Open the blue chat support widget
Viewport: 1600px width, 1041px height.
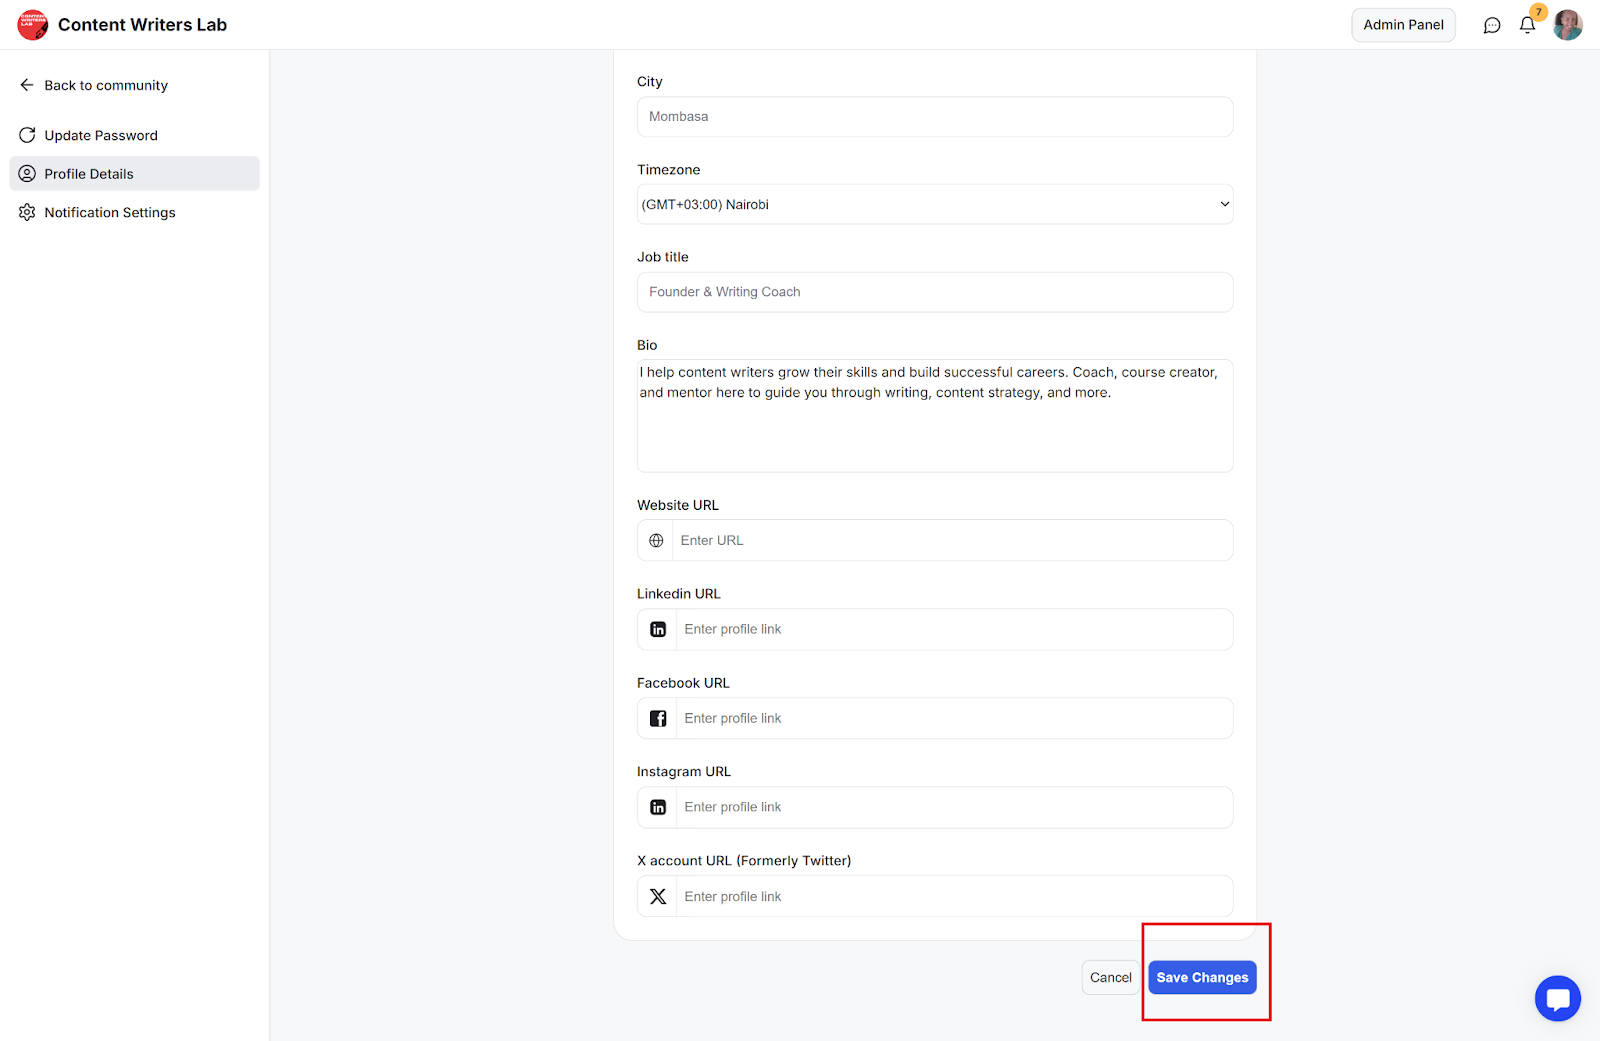point(1557,998)
